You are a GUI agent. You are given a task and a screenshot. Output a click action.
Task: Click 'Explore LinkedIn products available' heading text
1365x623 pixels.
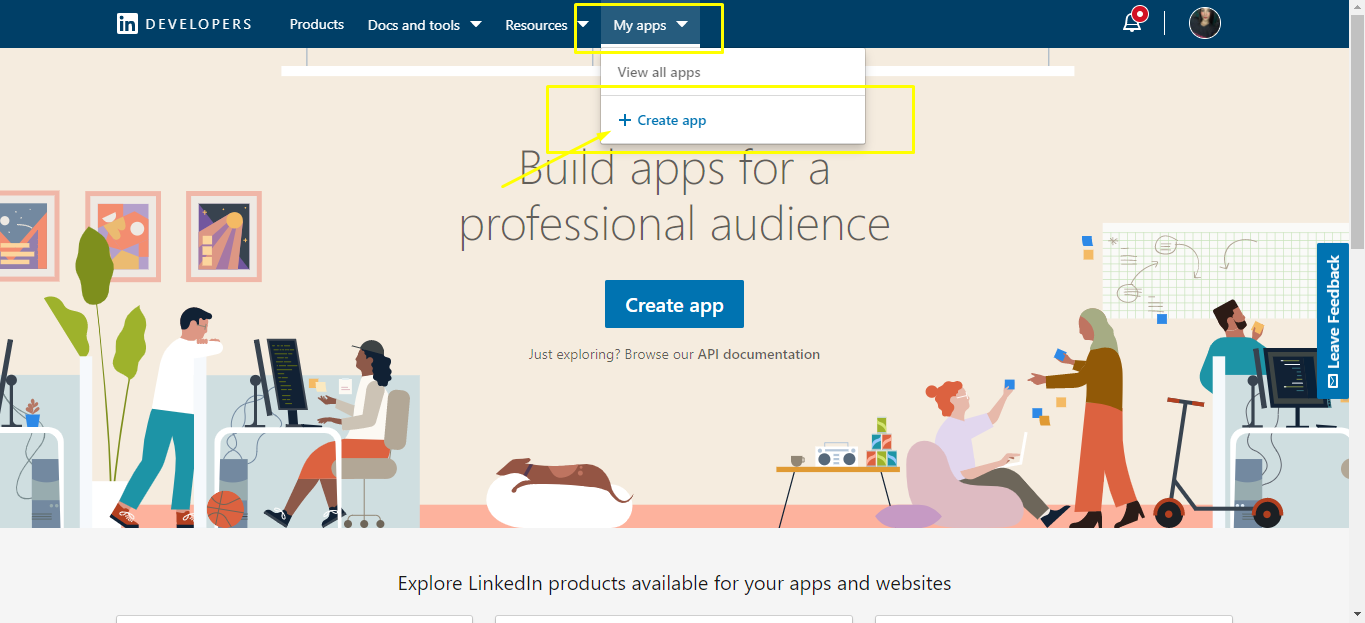[675, 583]
